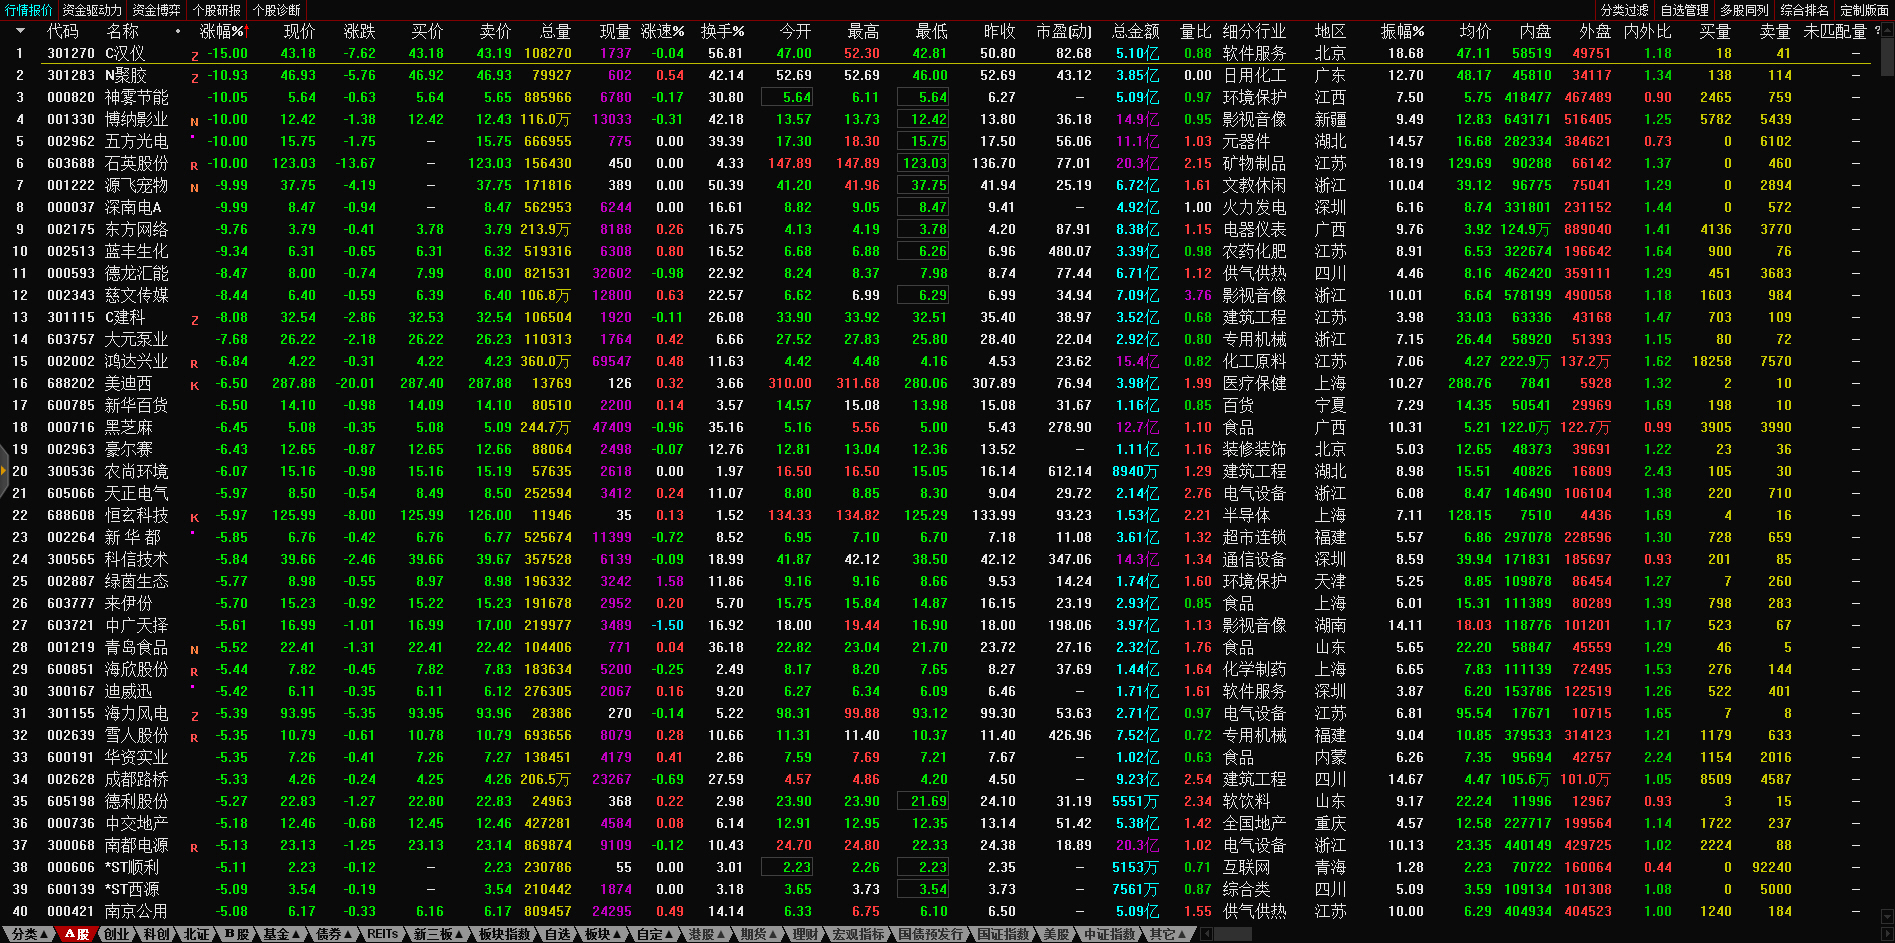Viewport: 1895px width, 943px height.
Task: Switch to the 资金驱动力 tab
Action: [92, 10]
